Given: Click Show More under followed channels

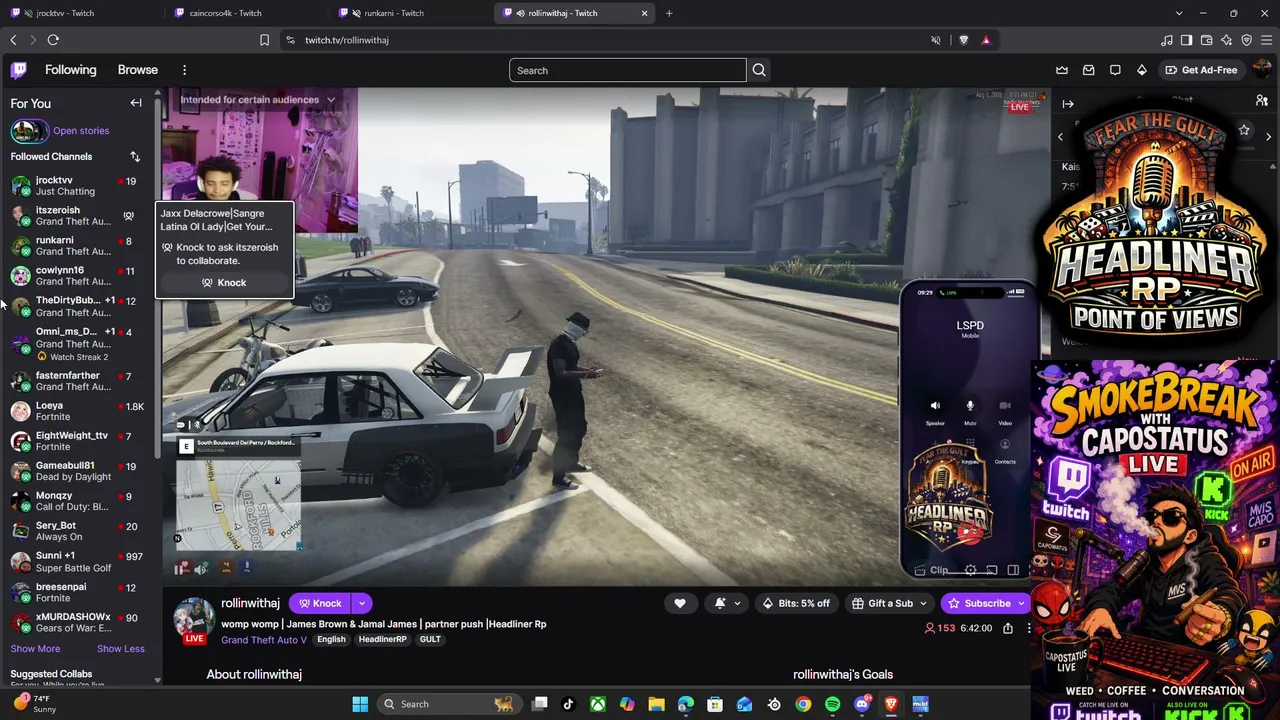Looking at the screenshot, I should pos(35,649).
